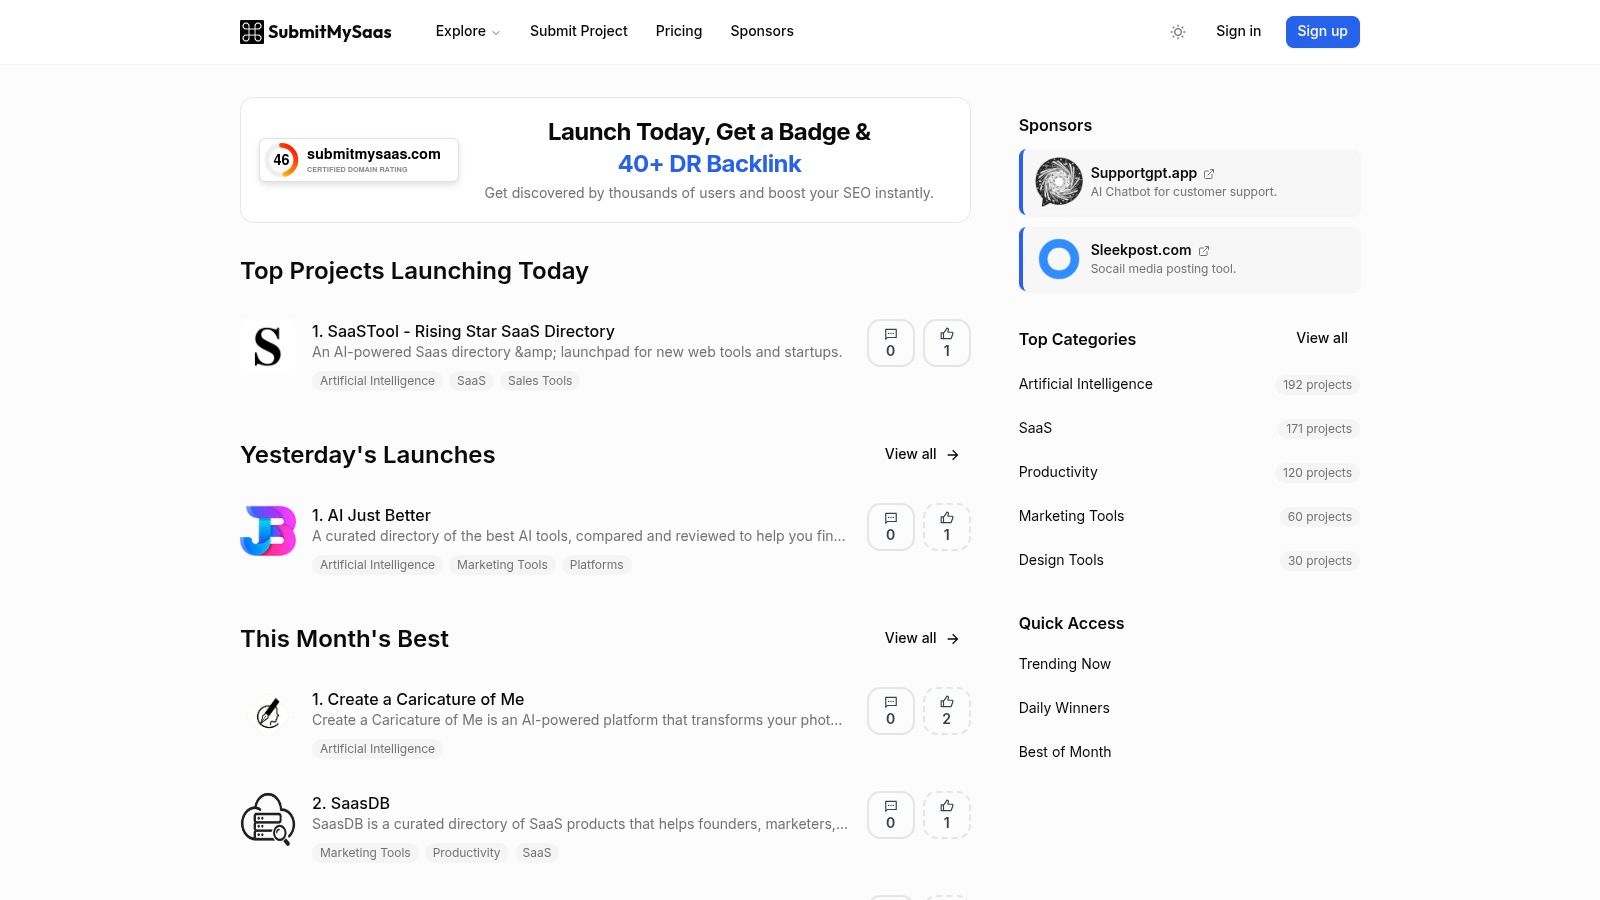Image resolution: width=1600 pixels, height=900 pixels.
Task: Open Supportgpt.app external link icon
Action: 1209,173
